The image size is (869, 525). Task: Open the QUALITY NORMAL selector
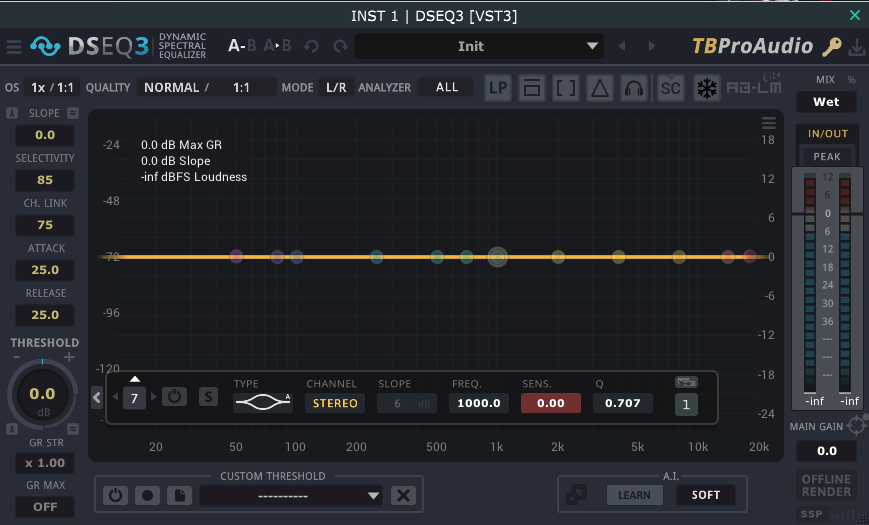click(x=207, y=88)
